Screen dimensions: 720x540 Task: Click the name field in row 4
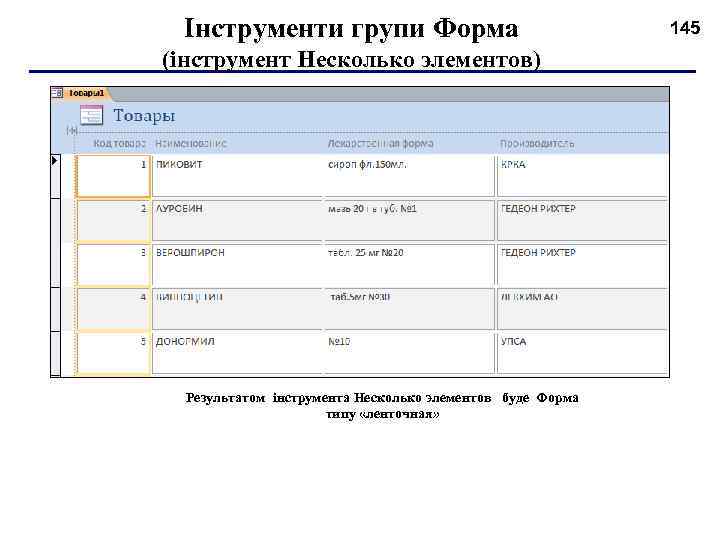click(238, 309)
